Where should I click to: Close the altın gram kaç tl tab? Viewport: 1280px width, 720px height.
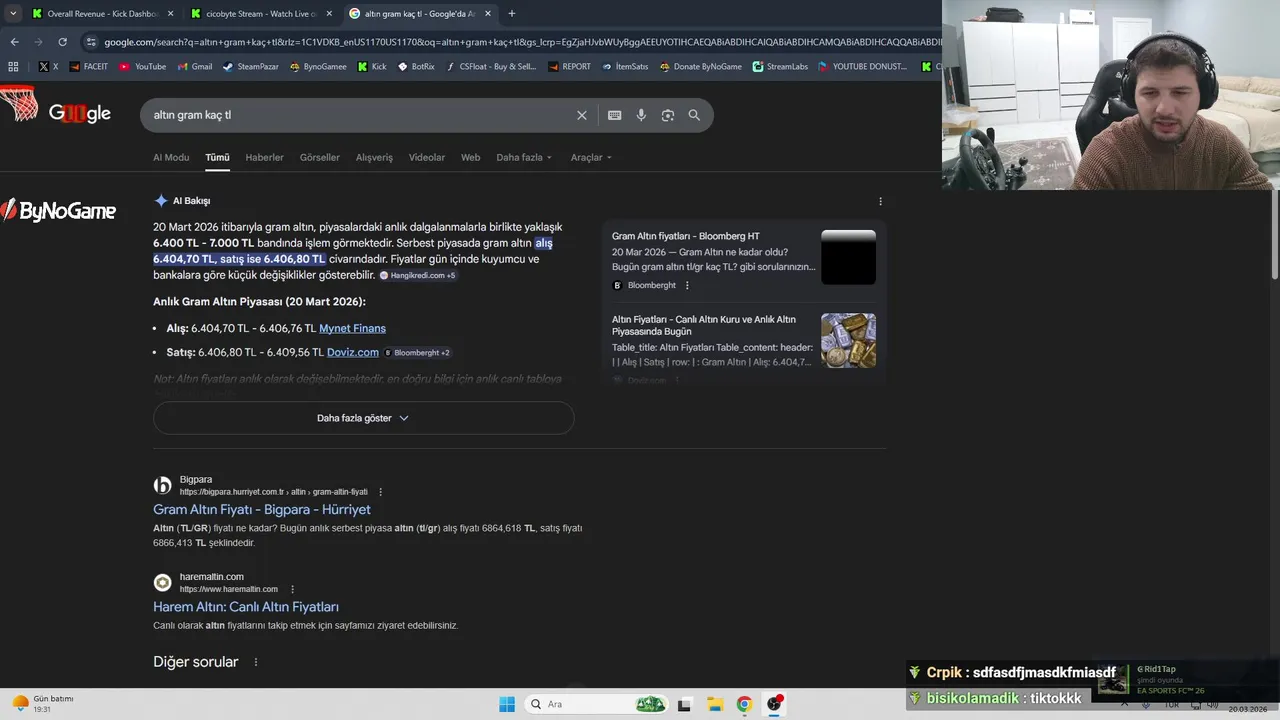[x=488, y=14]
